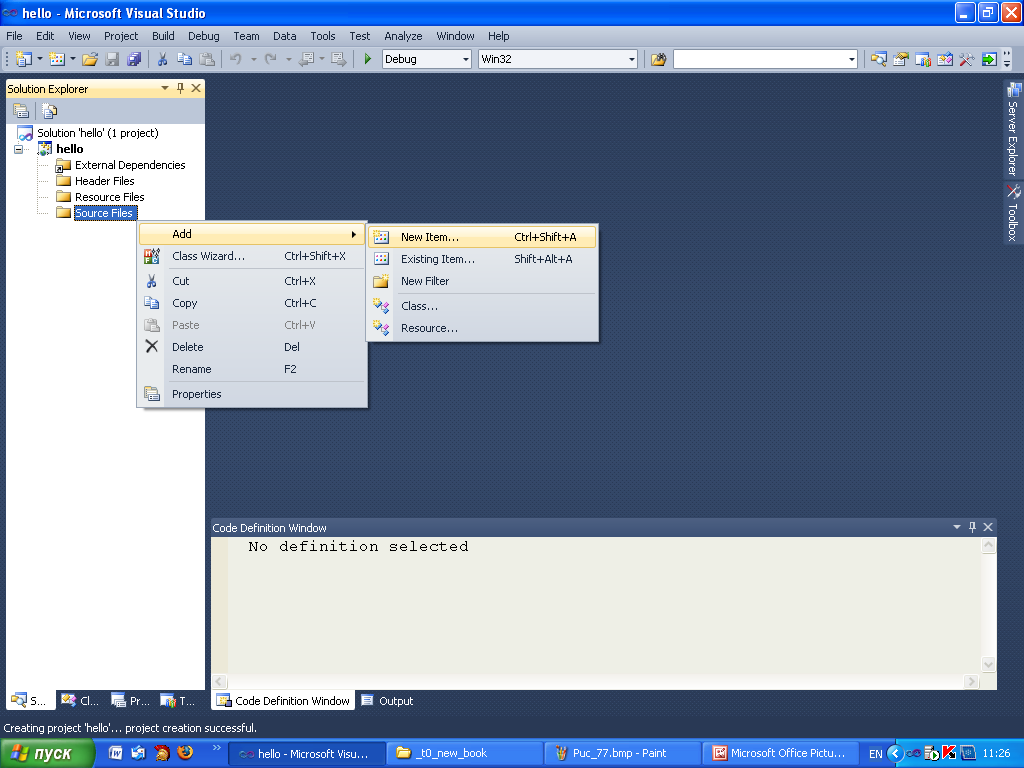This screenshot has height=768, width=1024.
Task: Switch to the Team Explorer tab
Action: (x=178, y=701)
